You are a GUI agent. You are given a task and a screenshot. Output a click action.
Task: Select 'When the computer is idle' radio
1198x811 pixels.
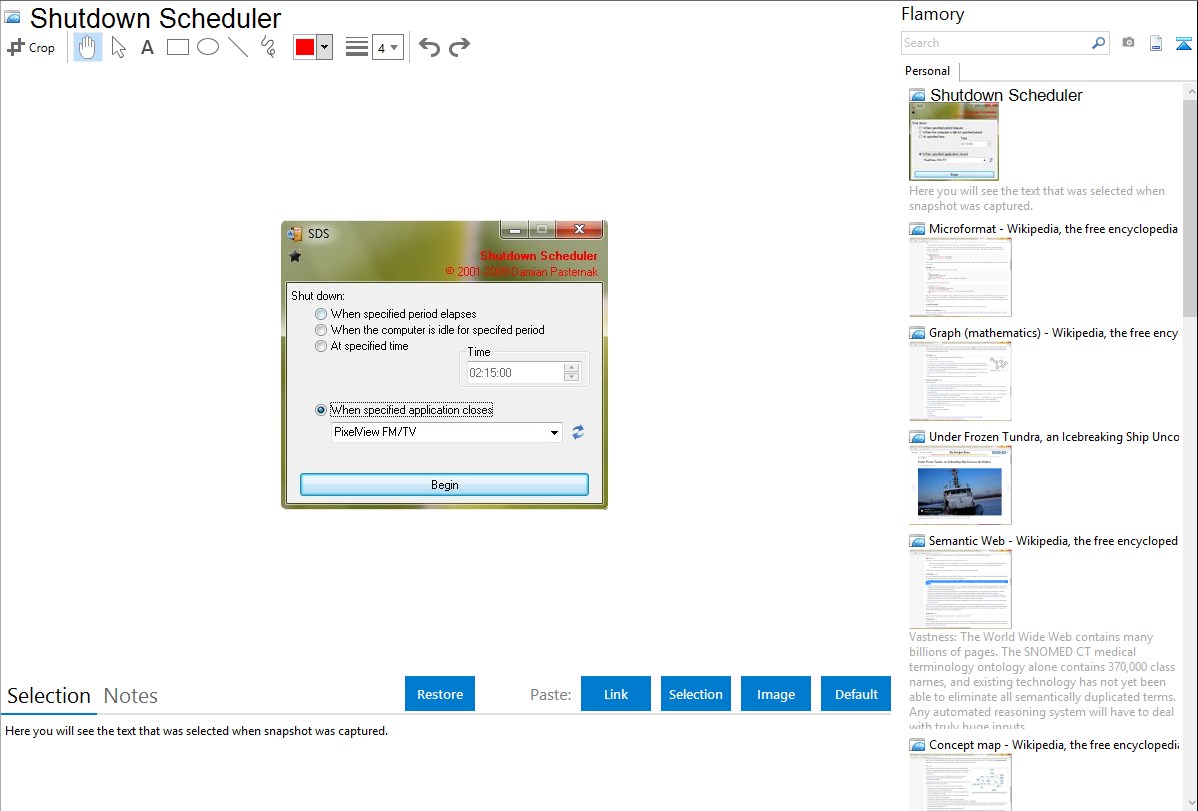click(321, 330)
